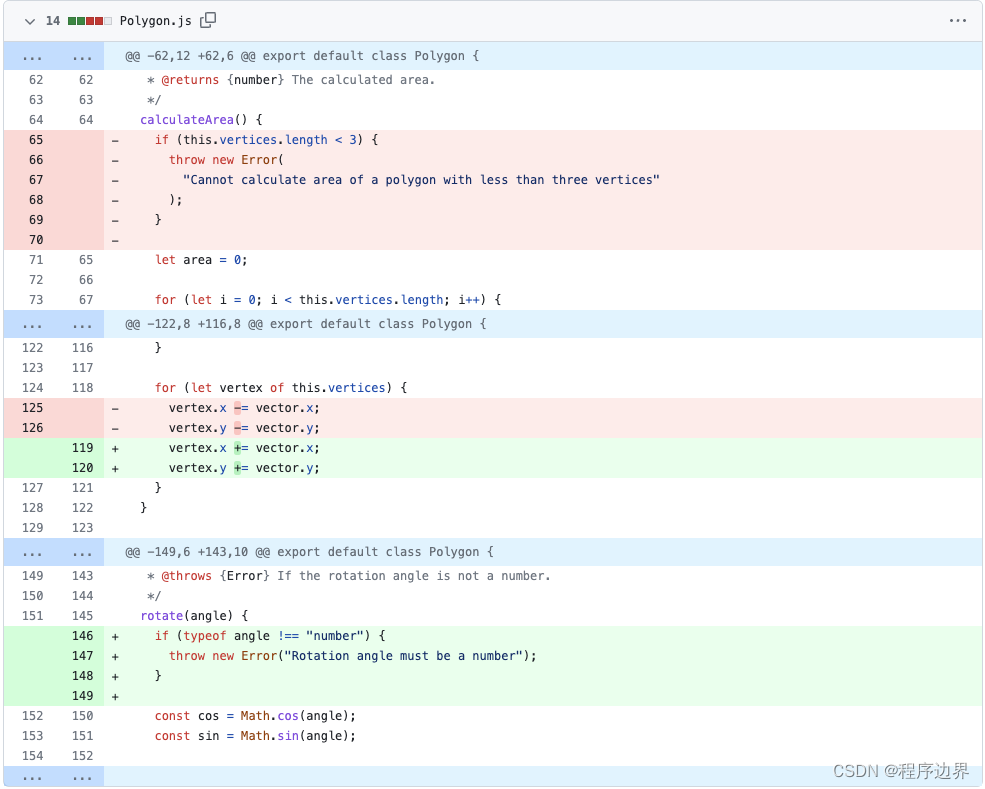Select added line number 149
Viewport: 985px width, 789px height.
[82, 697]
